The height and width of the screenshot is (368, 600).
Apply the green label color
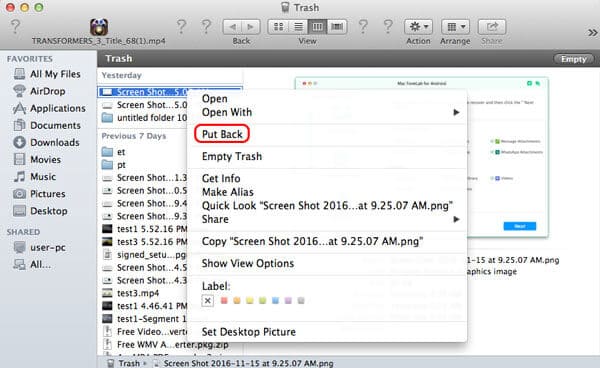click(262, 301)
